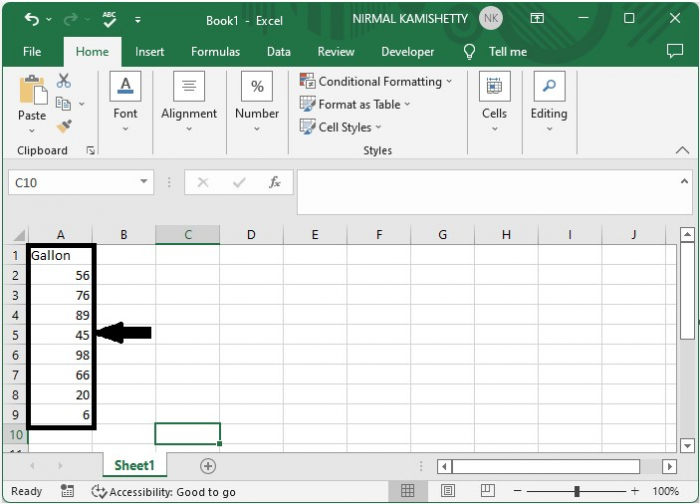Screen dimensions: 700x504
Task: Click the Cut scissors icon
Action: pyautogui.click(x=64, y=81)
